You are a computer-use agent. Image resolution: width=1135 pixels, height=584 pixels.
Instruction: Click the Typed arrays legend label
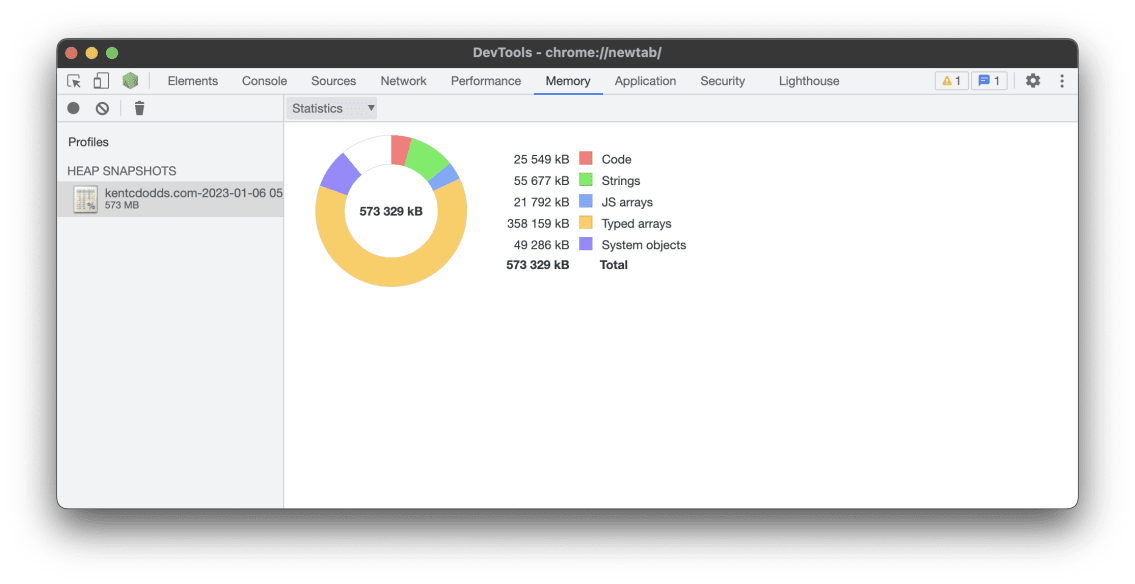point(636,224)
